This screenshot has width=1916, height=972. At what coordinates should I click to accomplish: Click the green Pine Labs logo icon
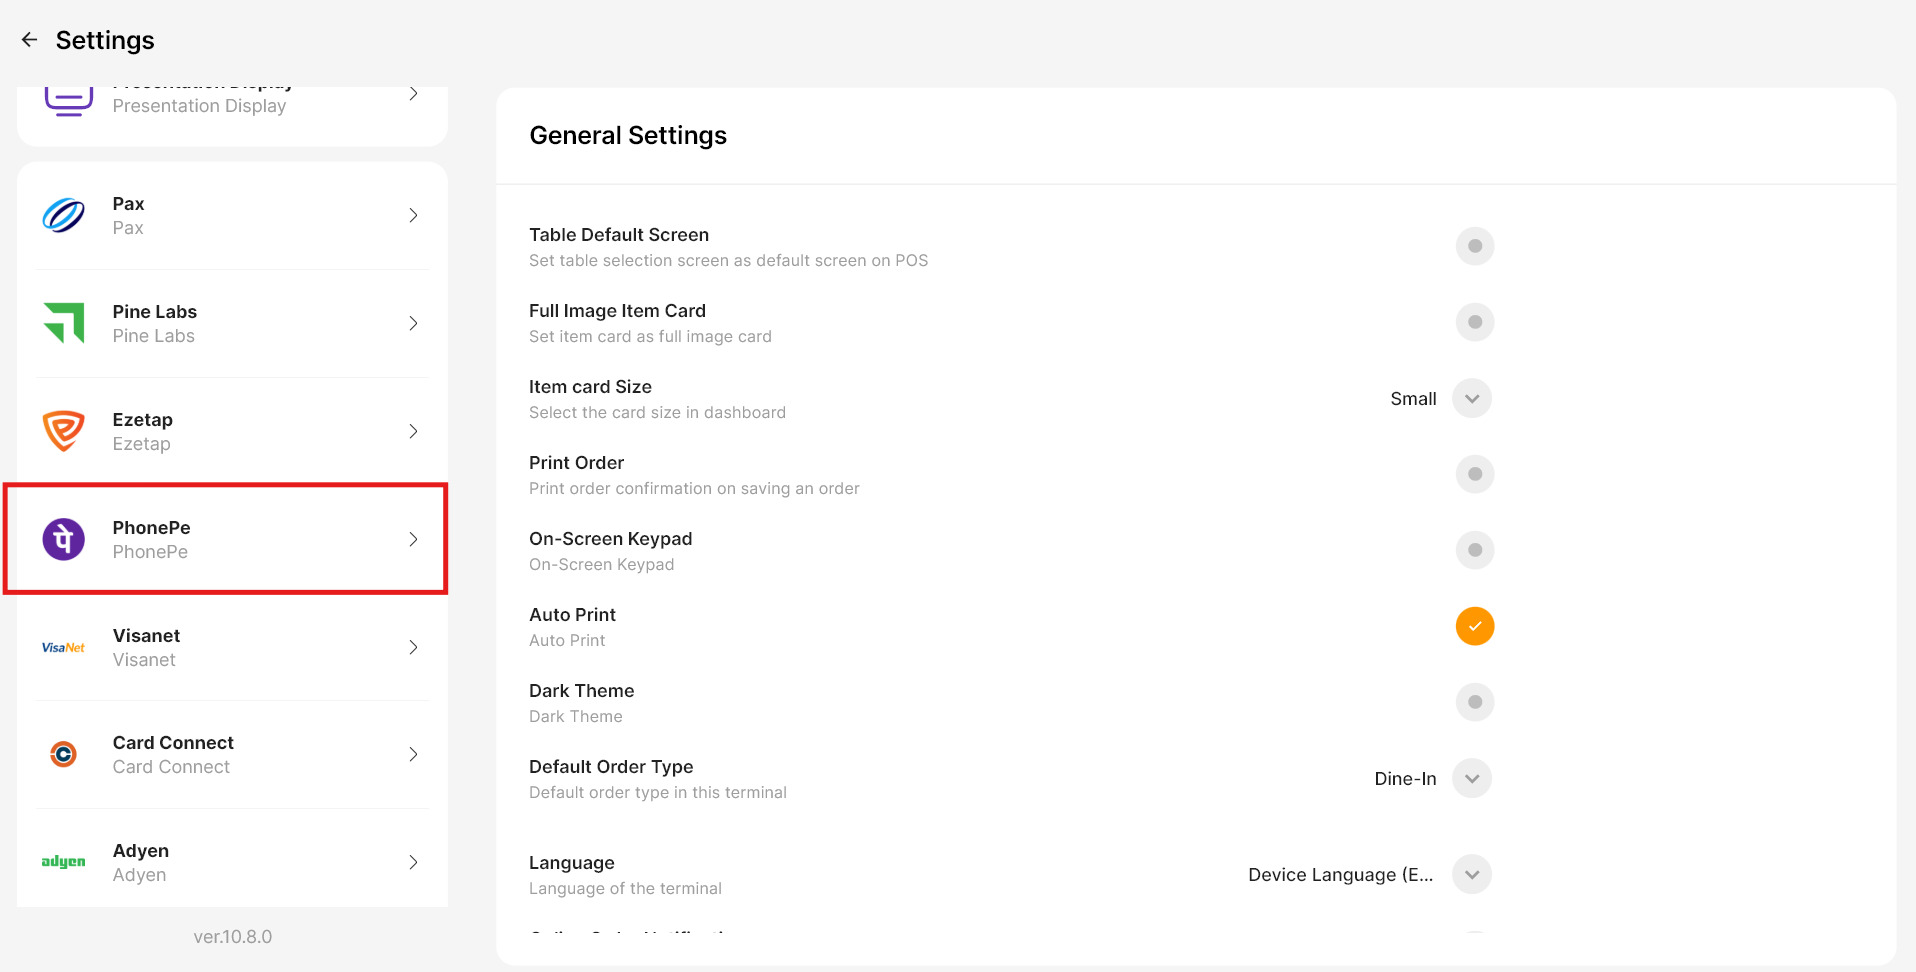tap(64, 323)
